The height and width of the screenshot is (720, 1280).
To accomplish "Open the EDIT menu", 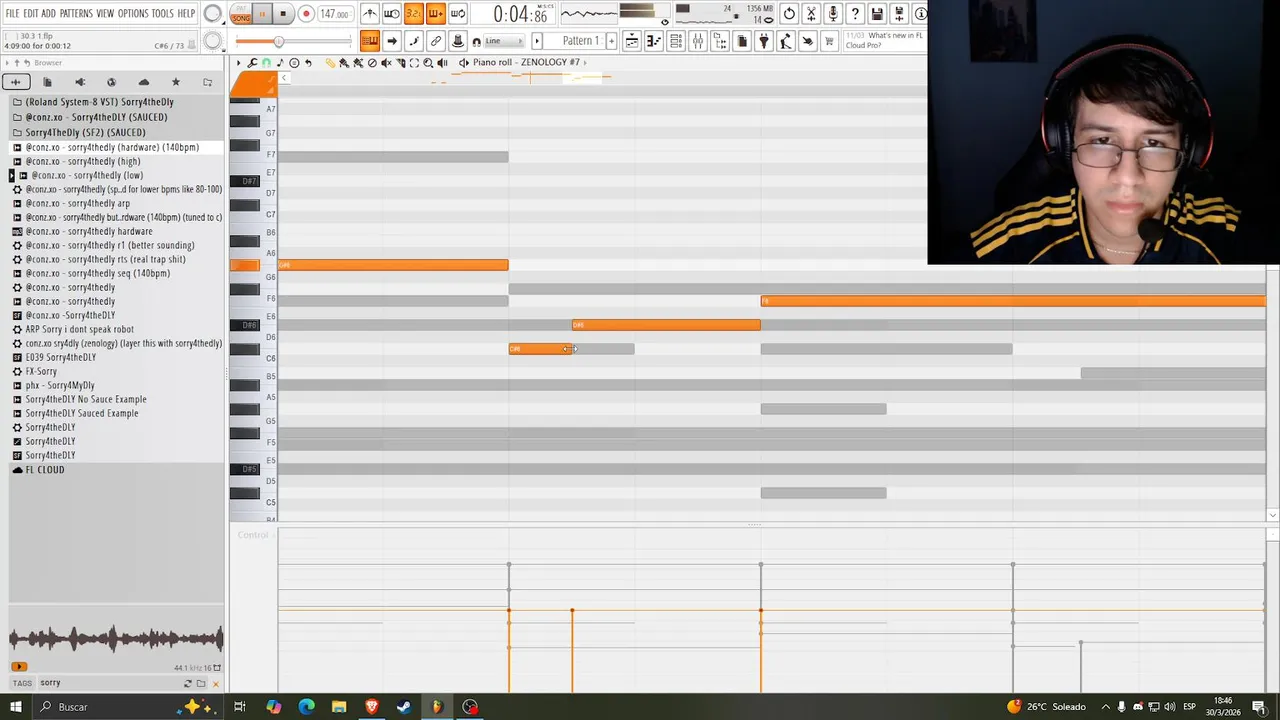I will [31, 13].
